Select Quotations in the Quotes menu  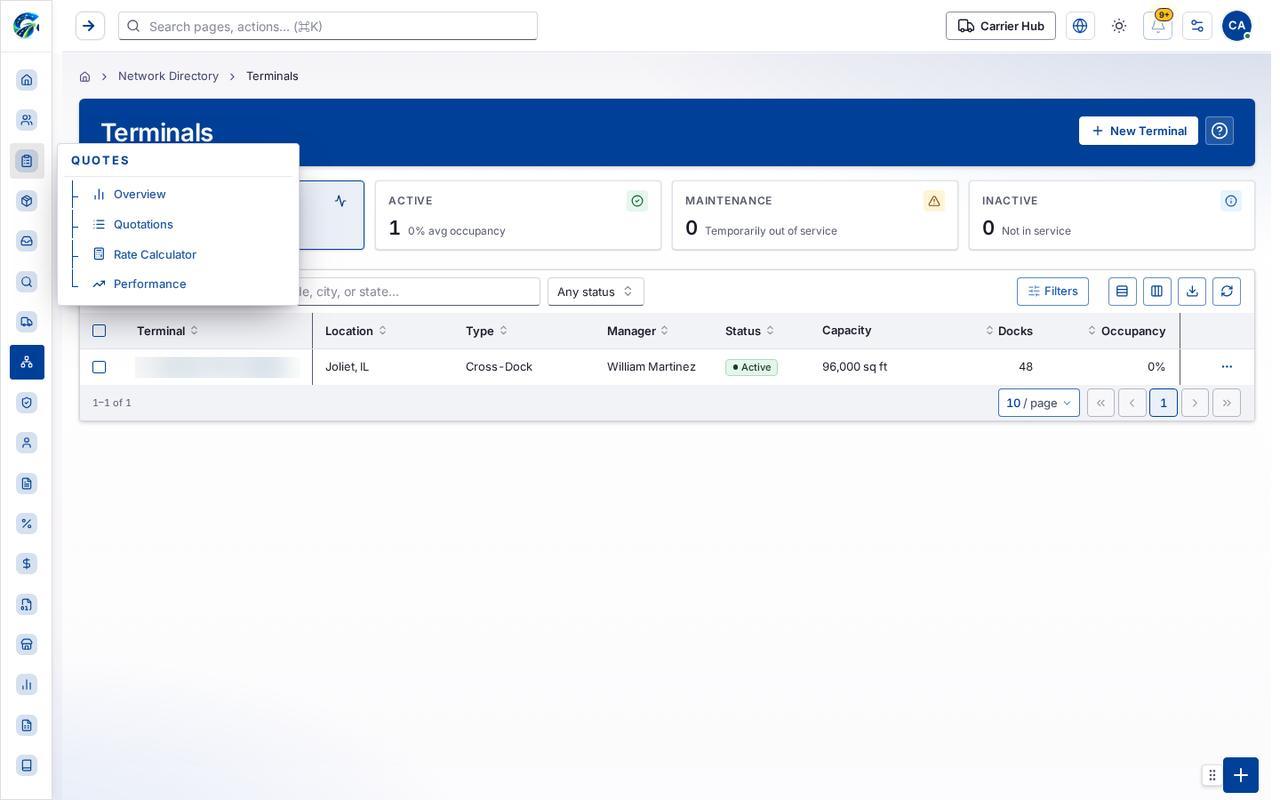coord(143,224)
